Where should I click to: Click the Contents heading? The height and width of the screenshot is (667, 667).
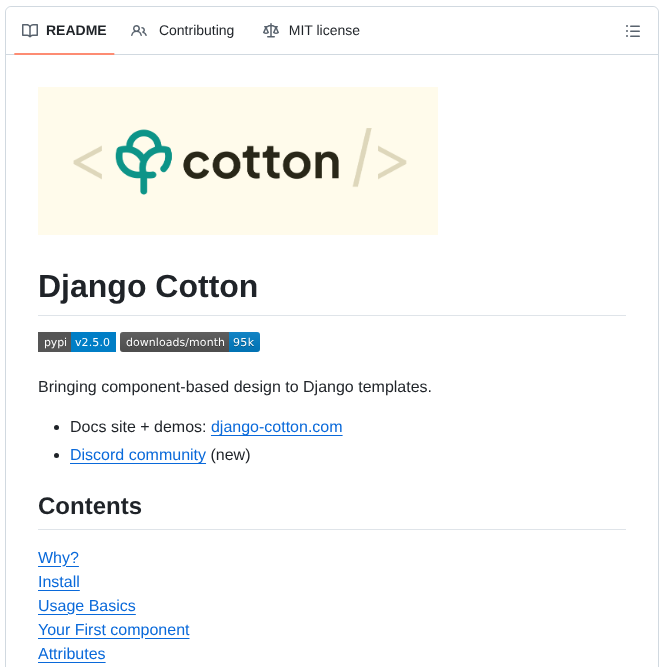(90, 506)
